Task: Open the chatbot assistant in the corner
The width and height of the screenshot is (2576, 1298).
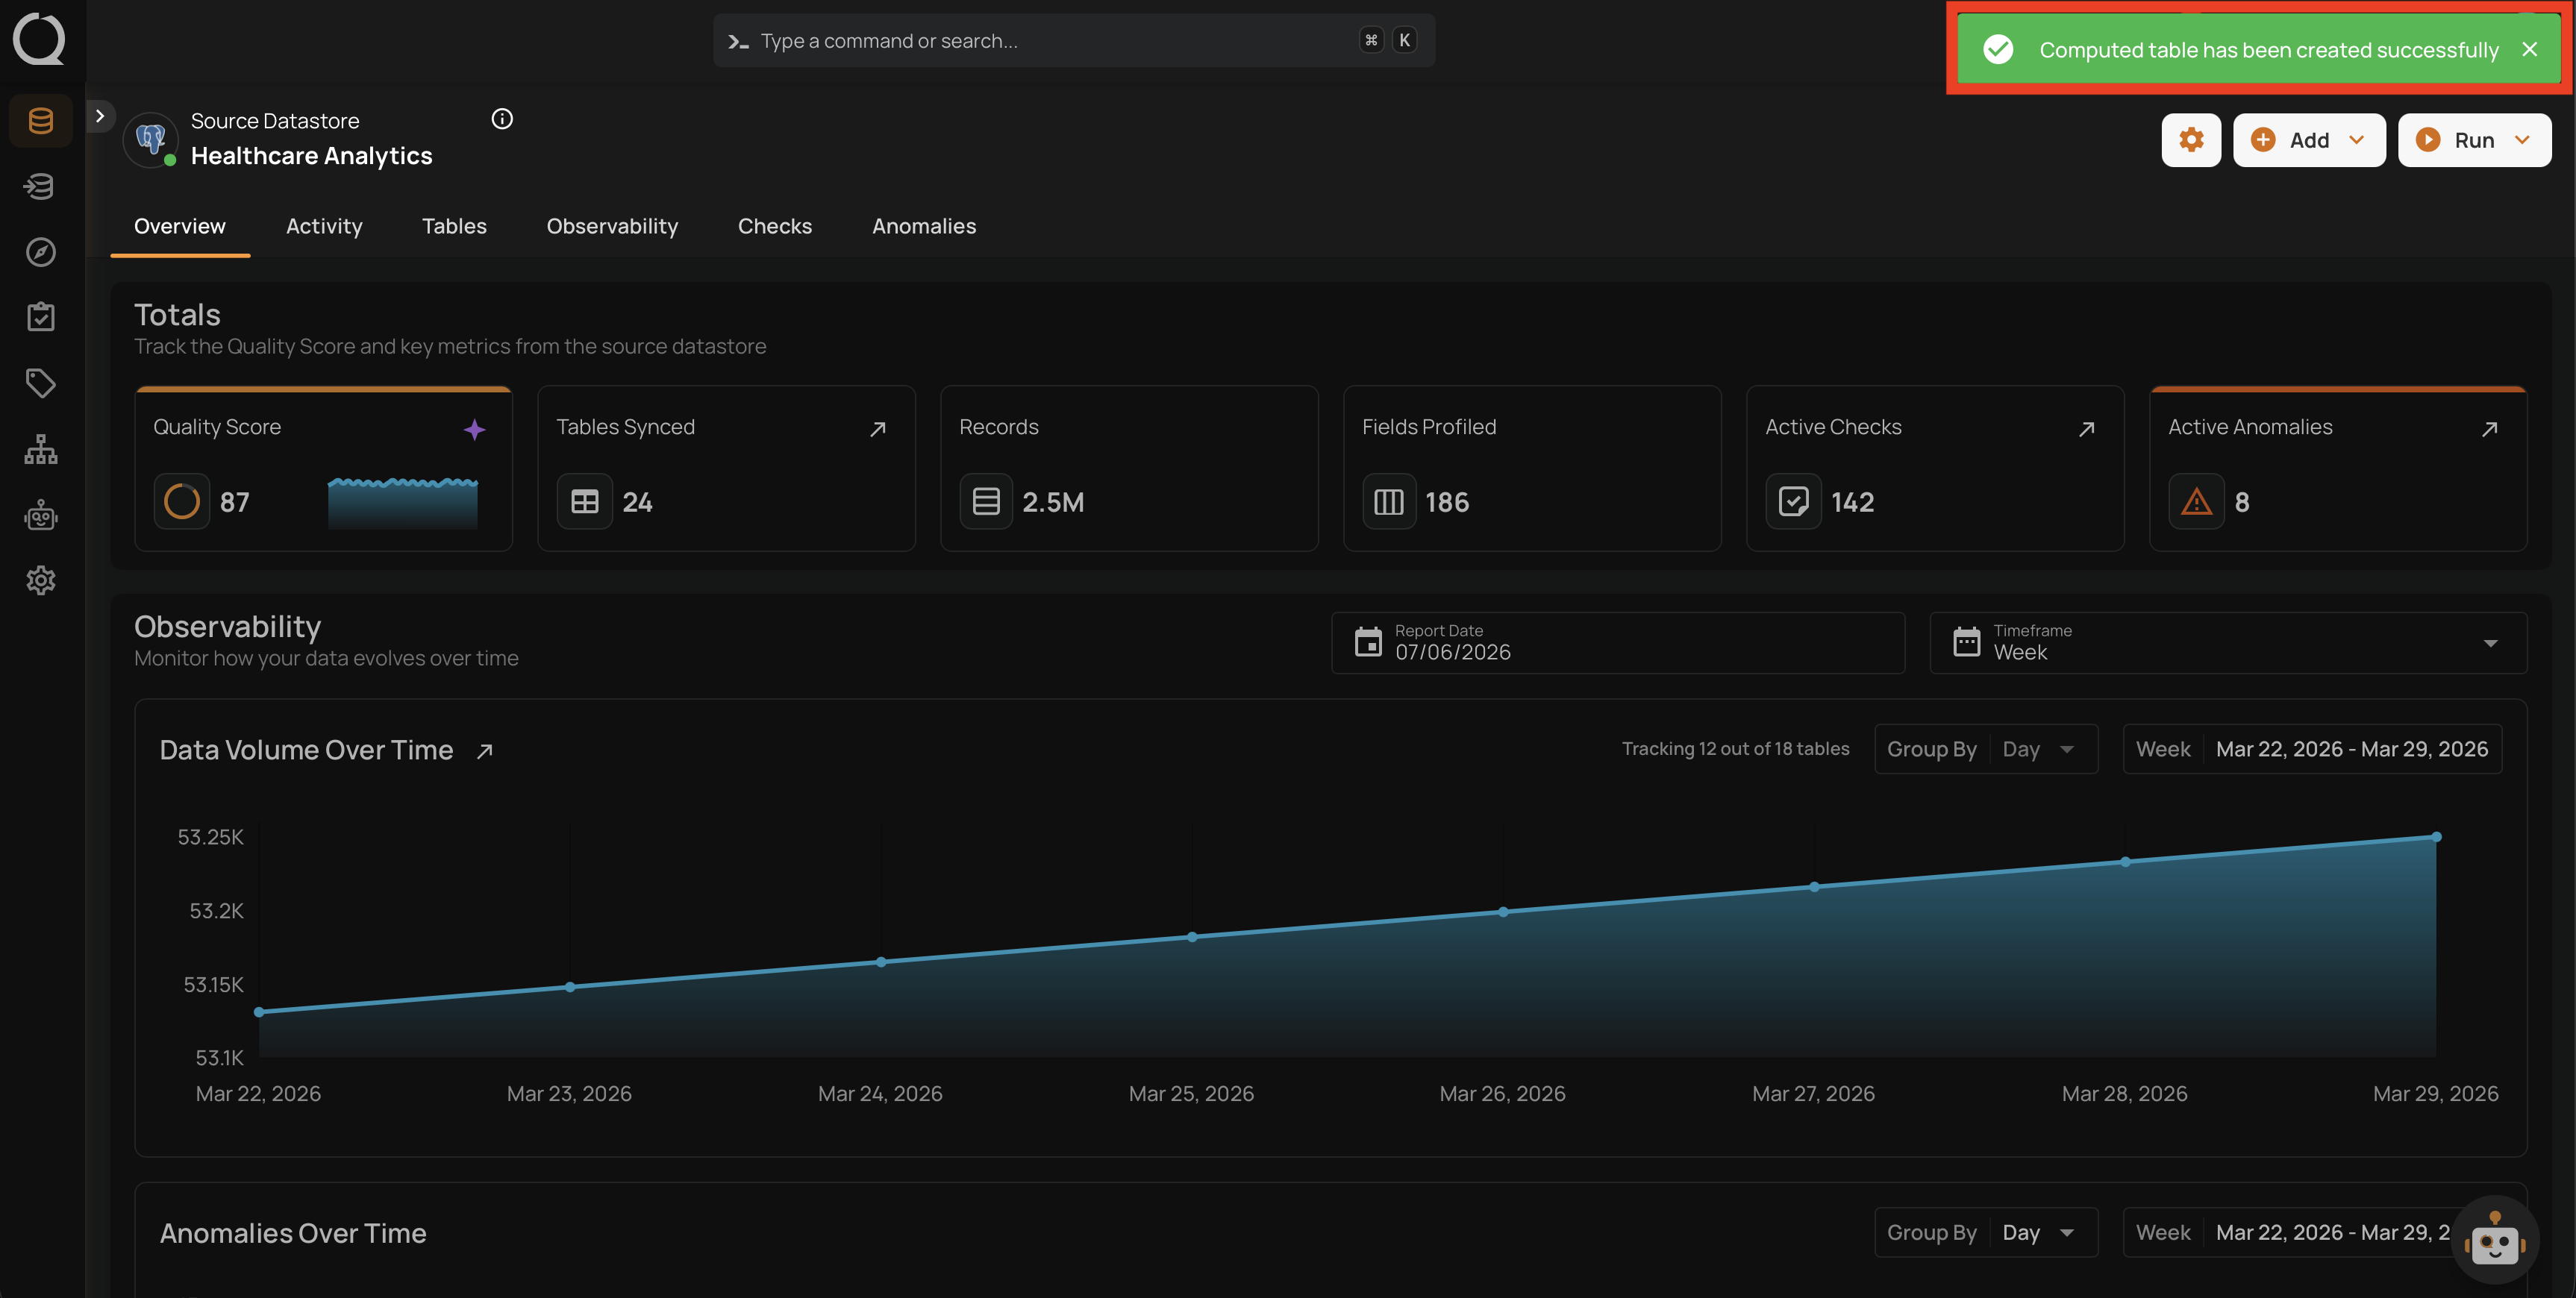Action: point(2495,1240)
